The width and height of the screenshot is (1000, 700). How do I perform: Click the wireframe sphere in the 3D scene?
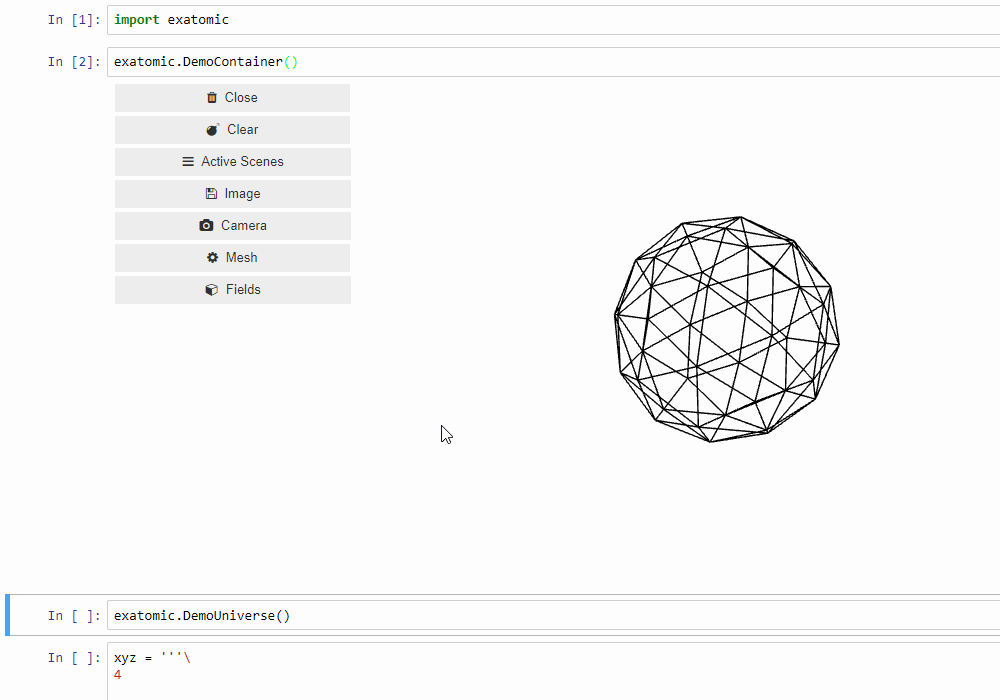coord(726,329)
